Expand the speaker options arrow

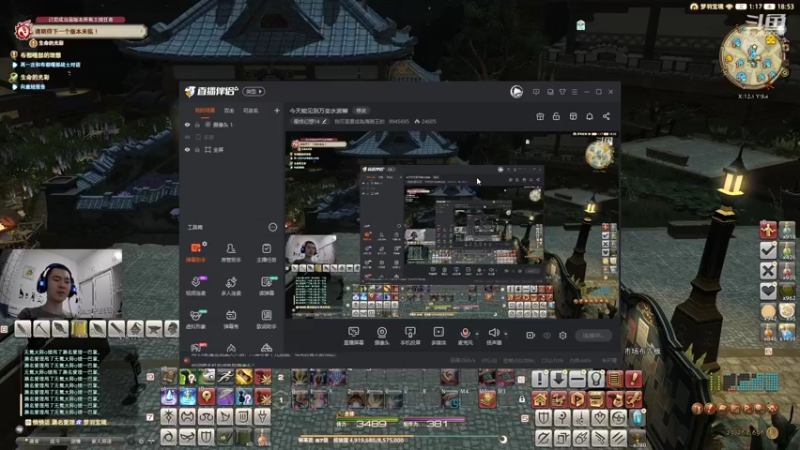coord(506,334)
